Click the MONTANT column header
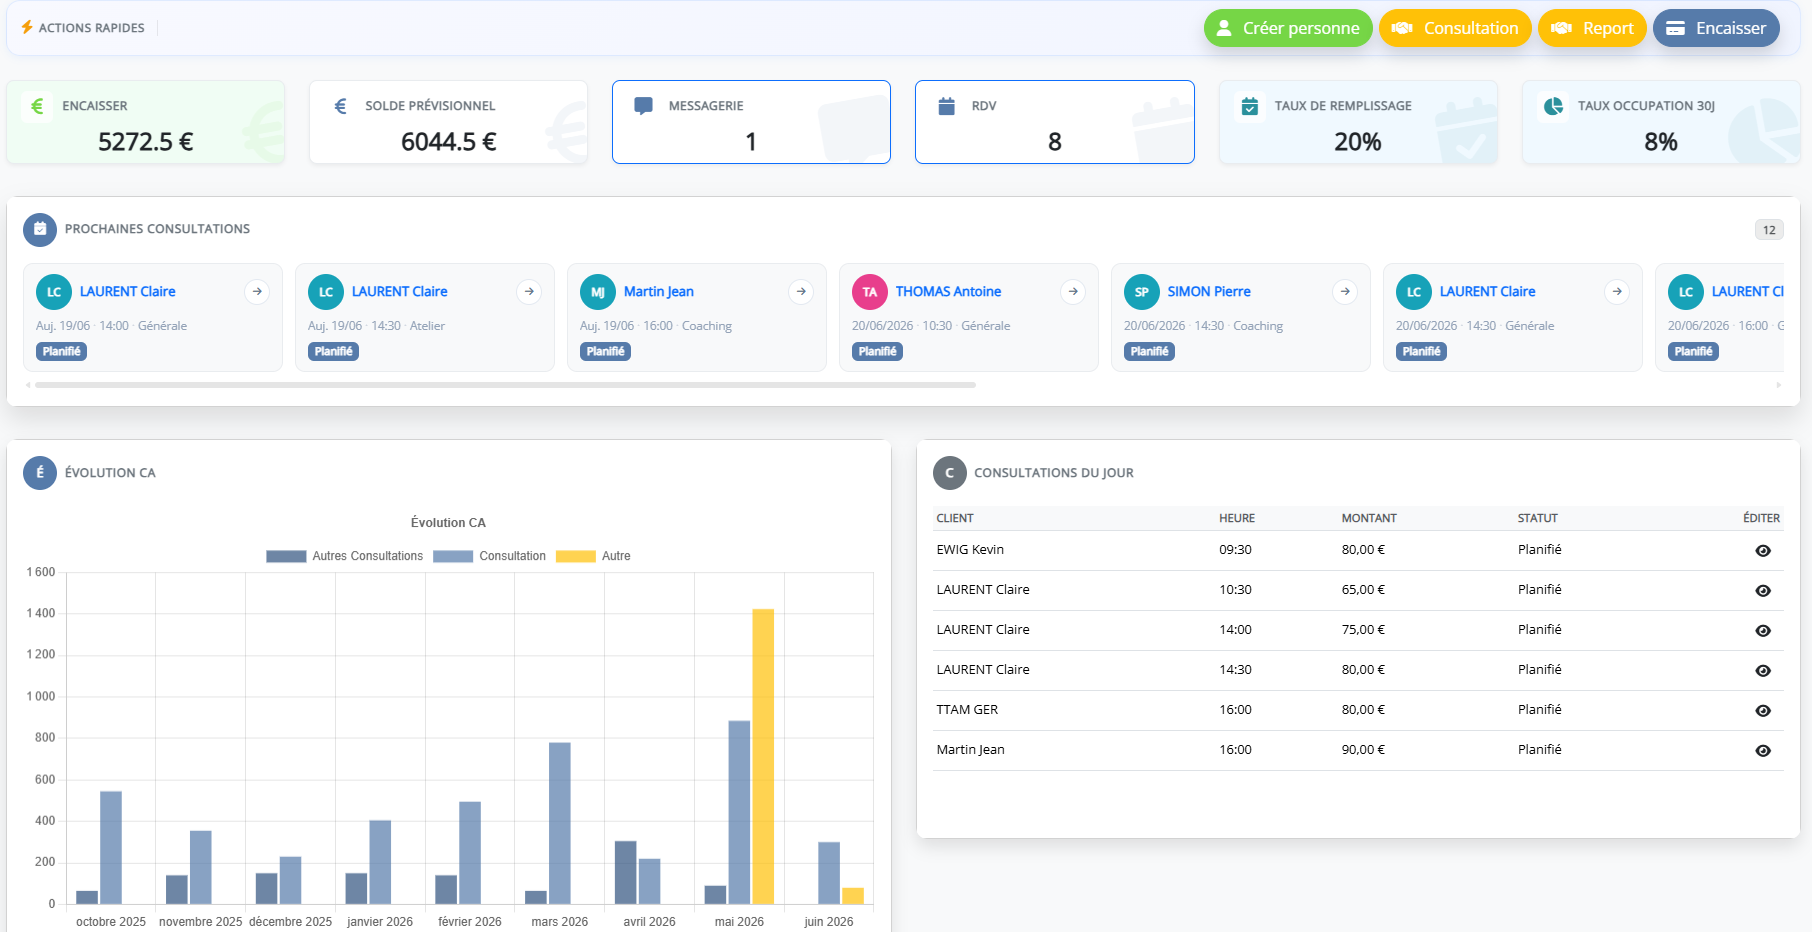 tap(1369, 518)
